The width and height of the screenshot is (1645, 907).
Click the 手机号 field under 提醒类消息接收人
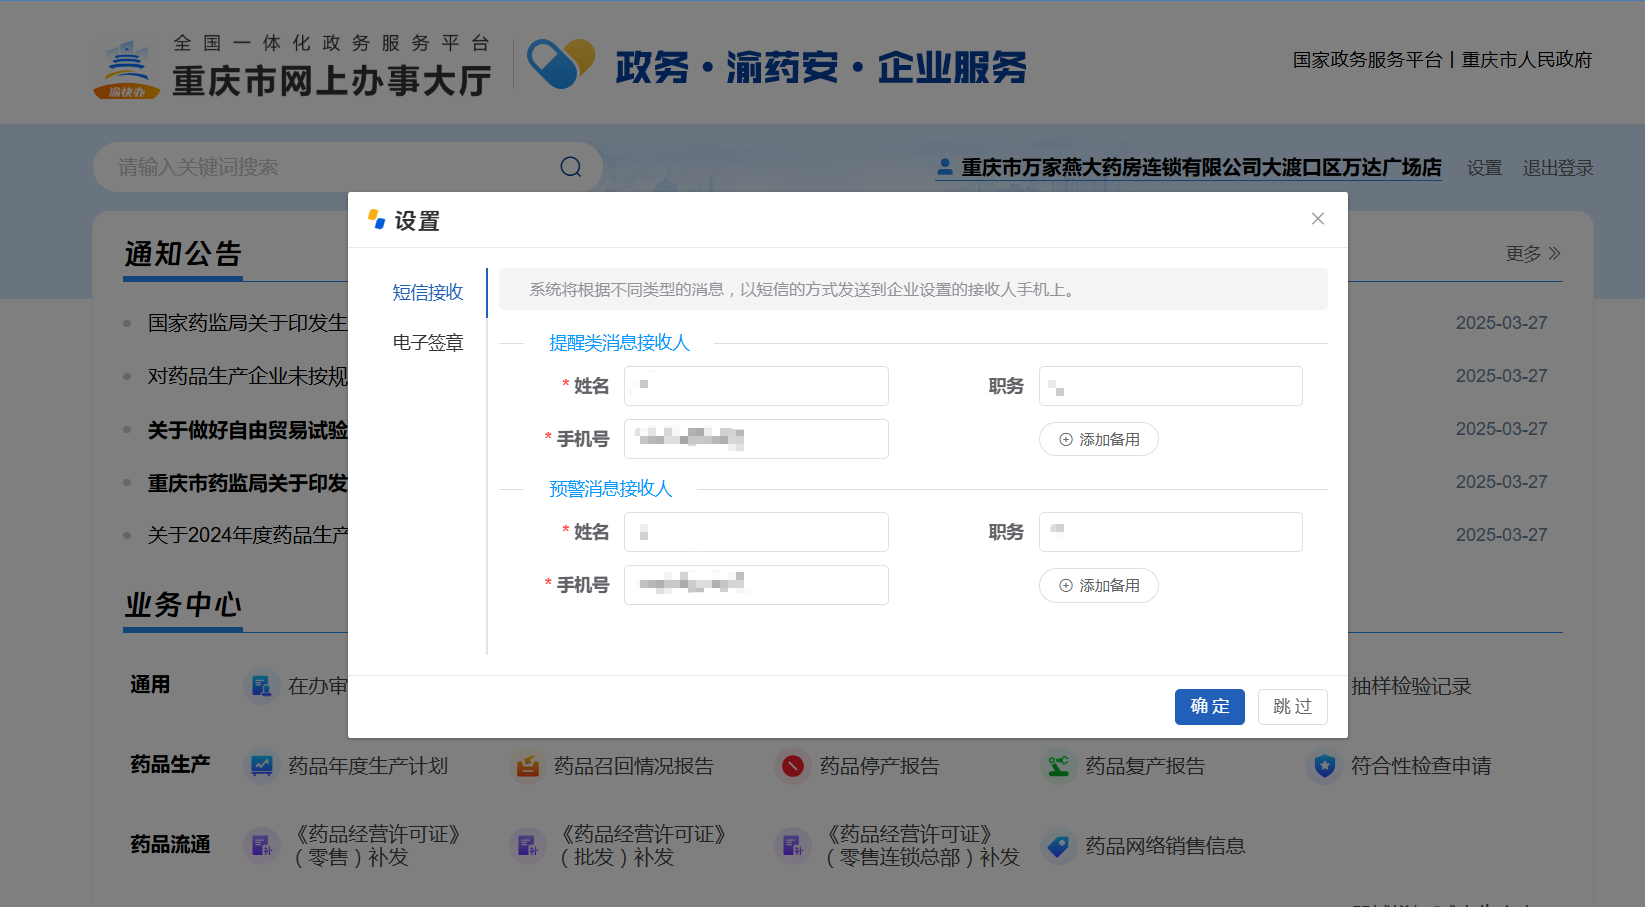pyautogui.click(x=756, y=439)
